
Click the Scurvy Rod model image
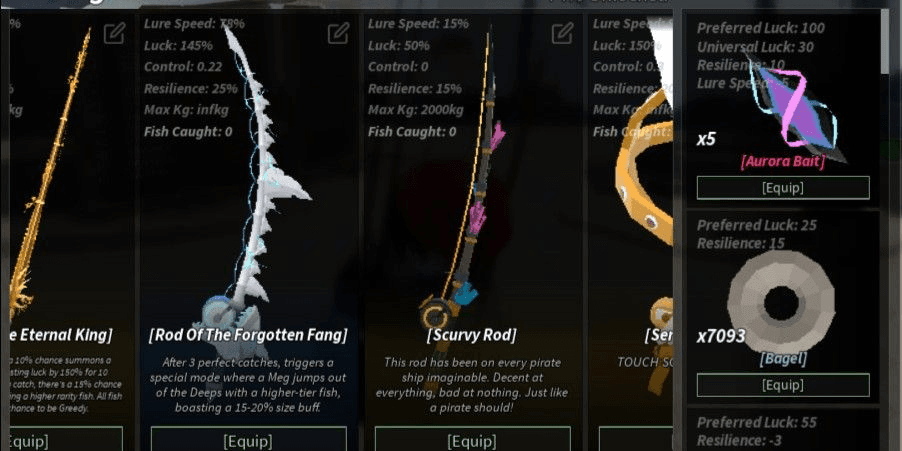[x=466, y=184]
